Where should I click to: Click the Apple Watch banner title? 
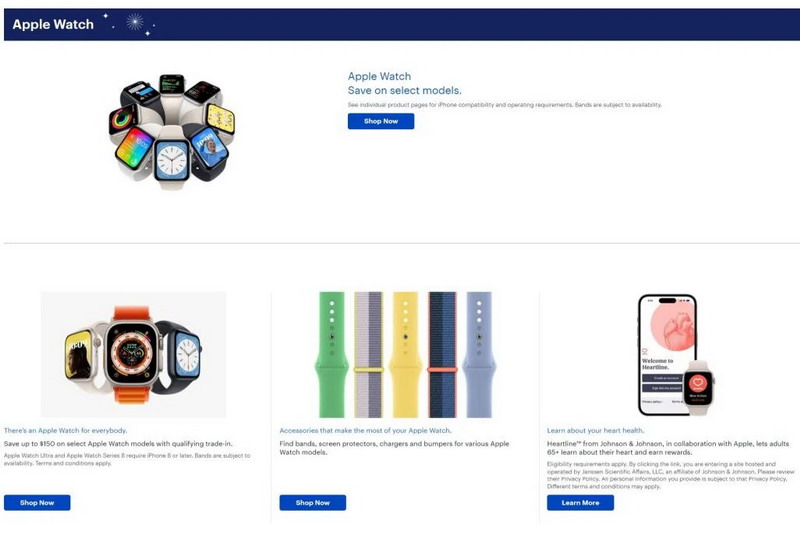click(x=53, y=24)
